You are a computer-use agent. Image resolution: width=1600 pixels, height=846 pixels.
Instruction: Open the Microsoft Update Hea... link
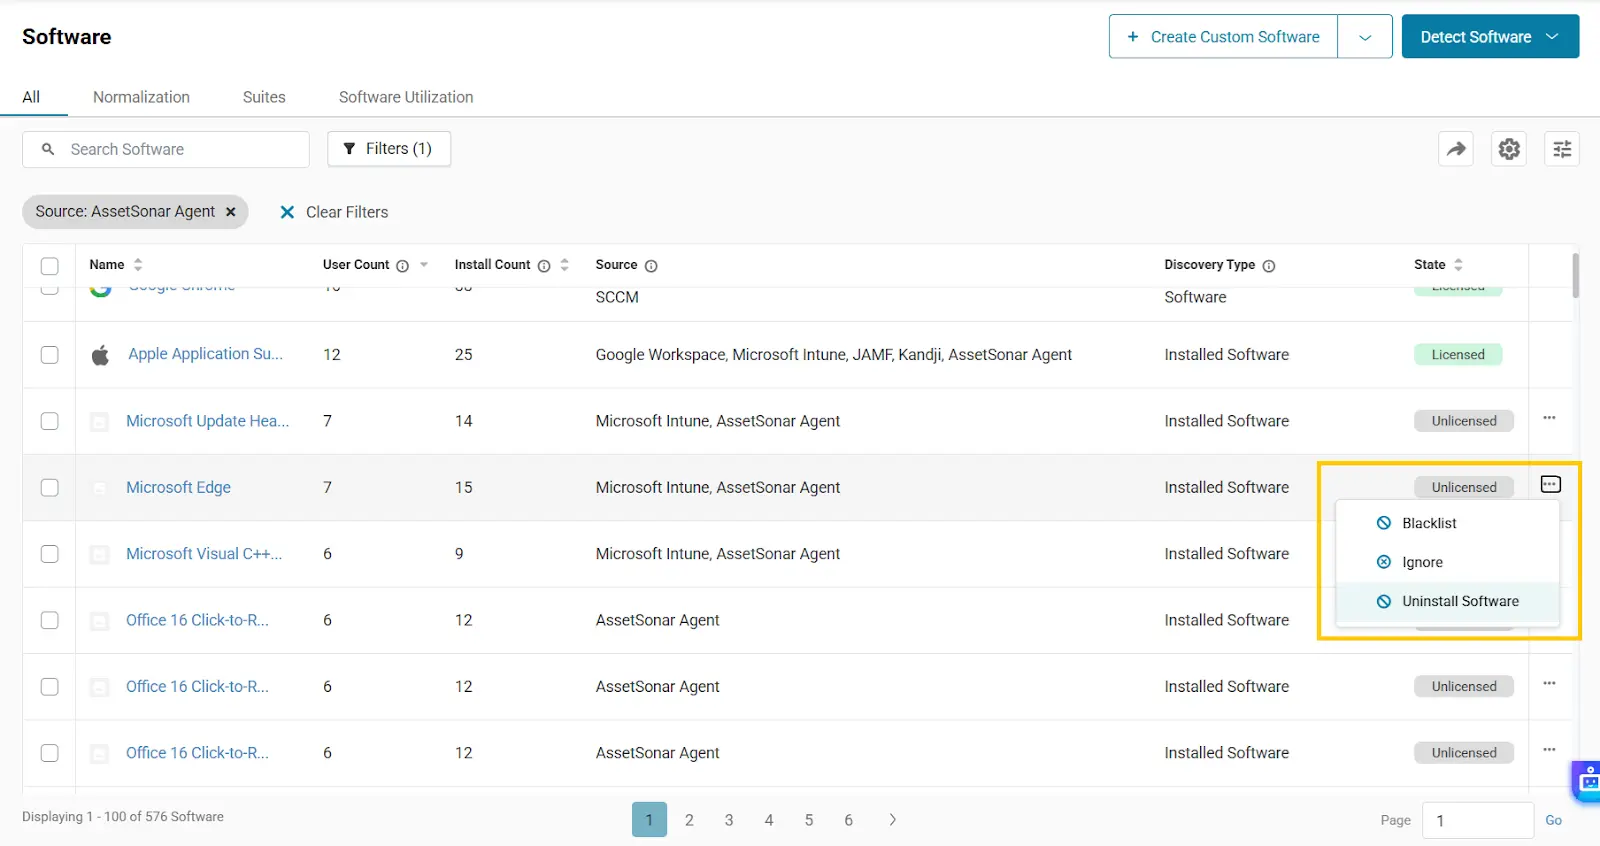tap(207, 421)
